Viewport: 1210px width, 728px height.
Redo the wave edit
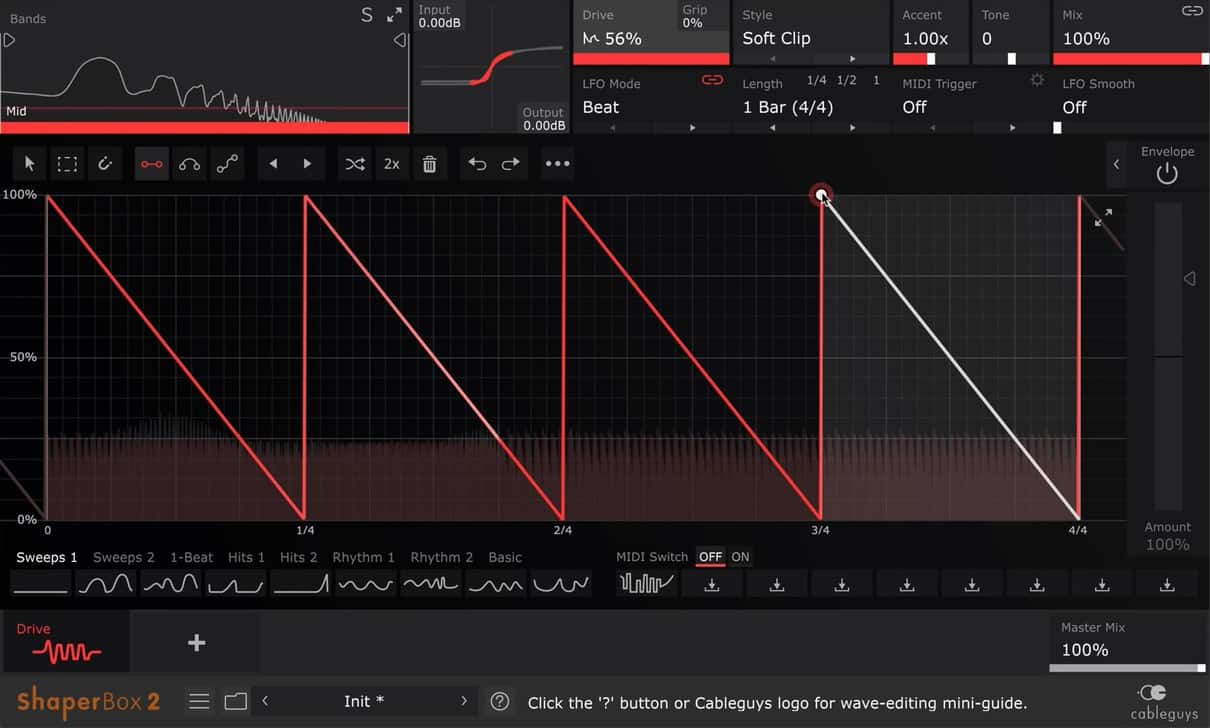tap(511, 164)
